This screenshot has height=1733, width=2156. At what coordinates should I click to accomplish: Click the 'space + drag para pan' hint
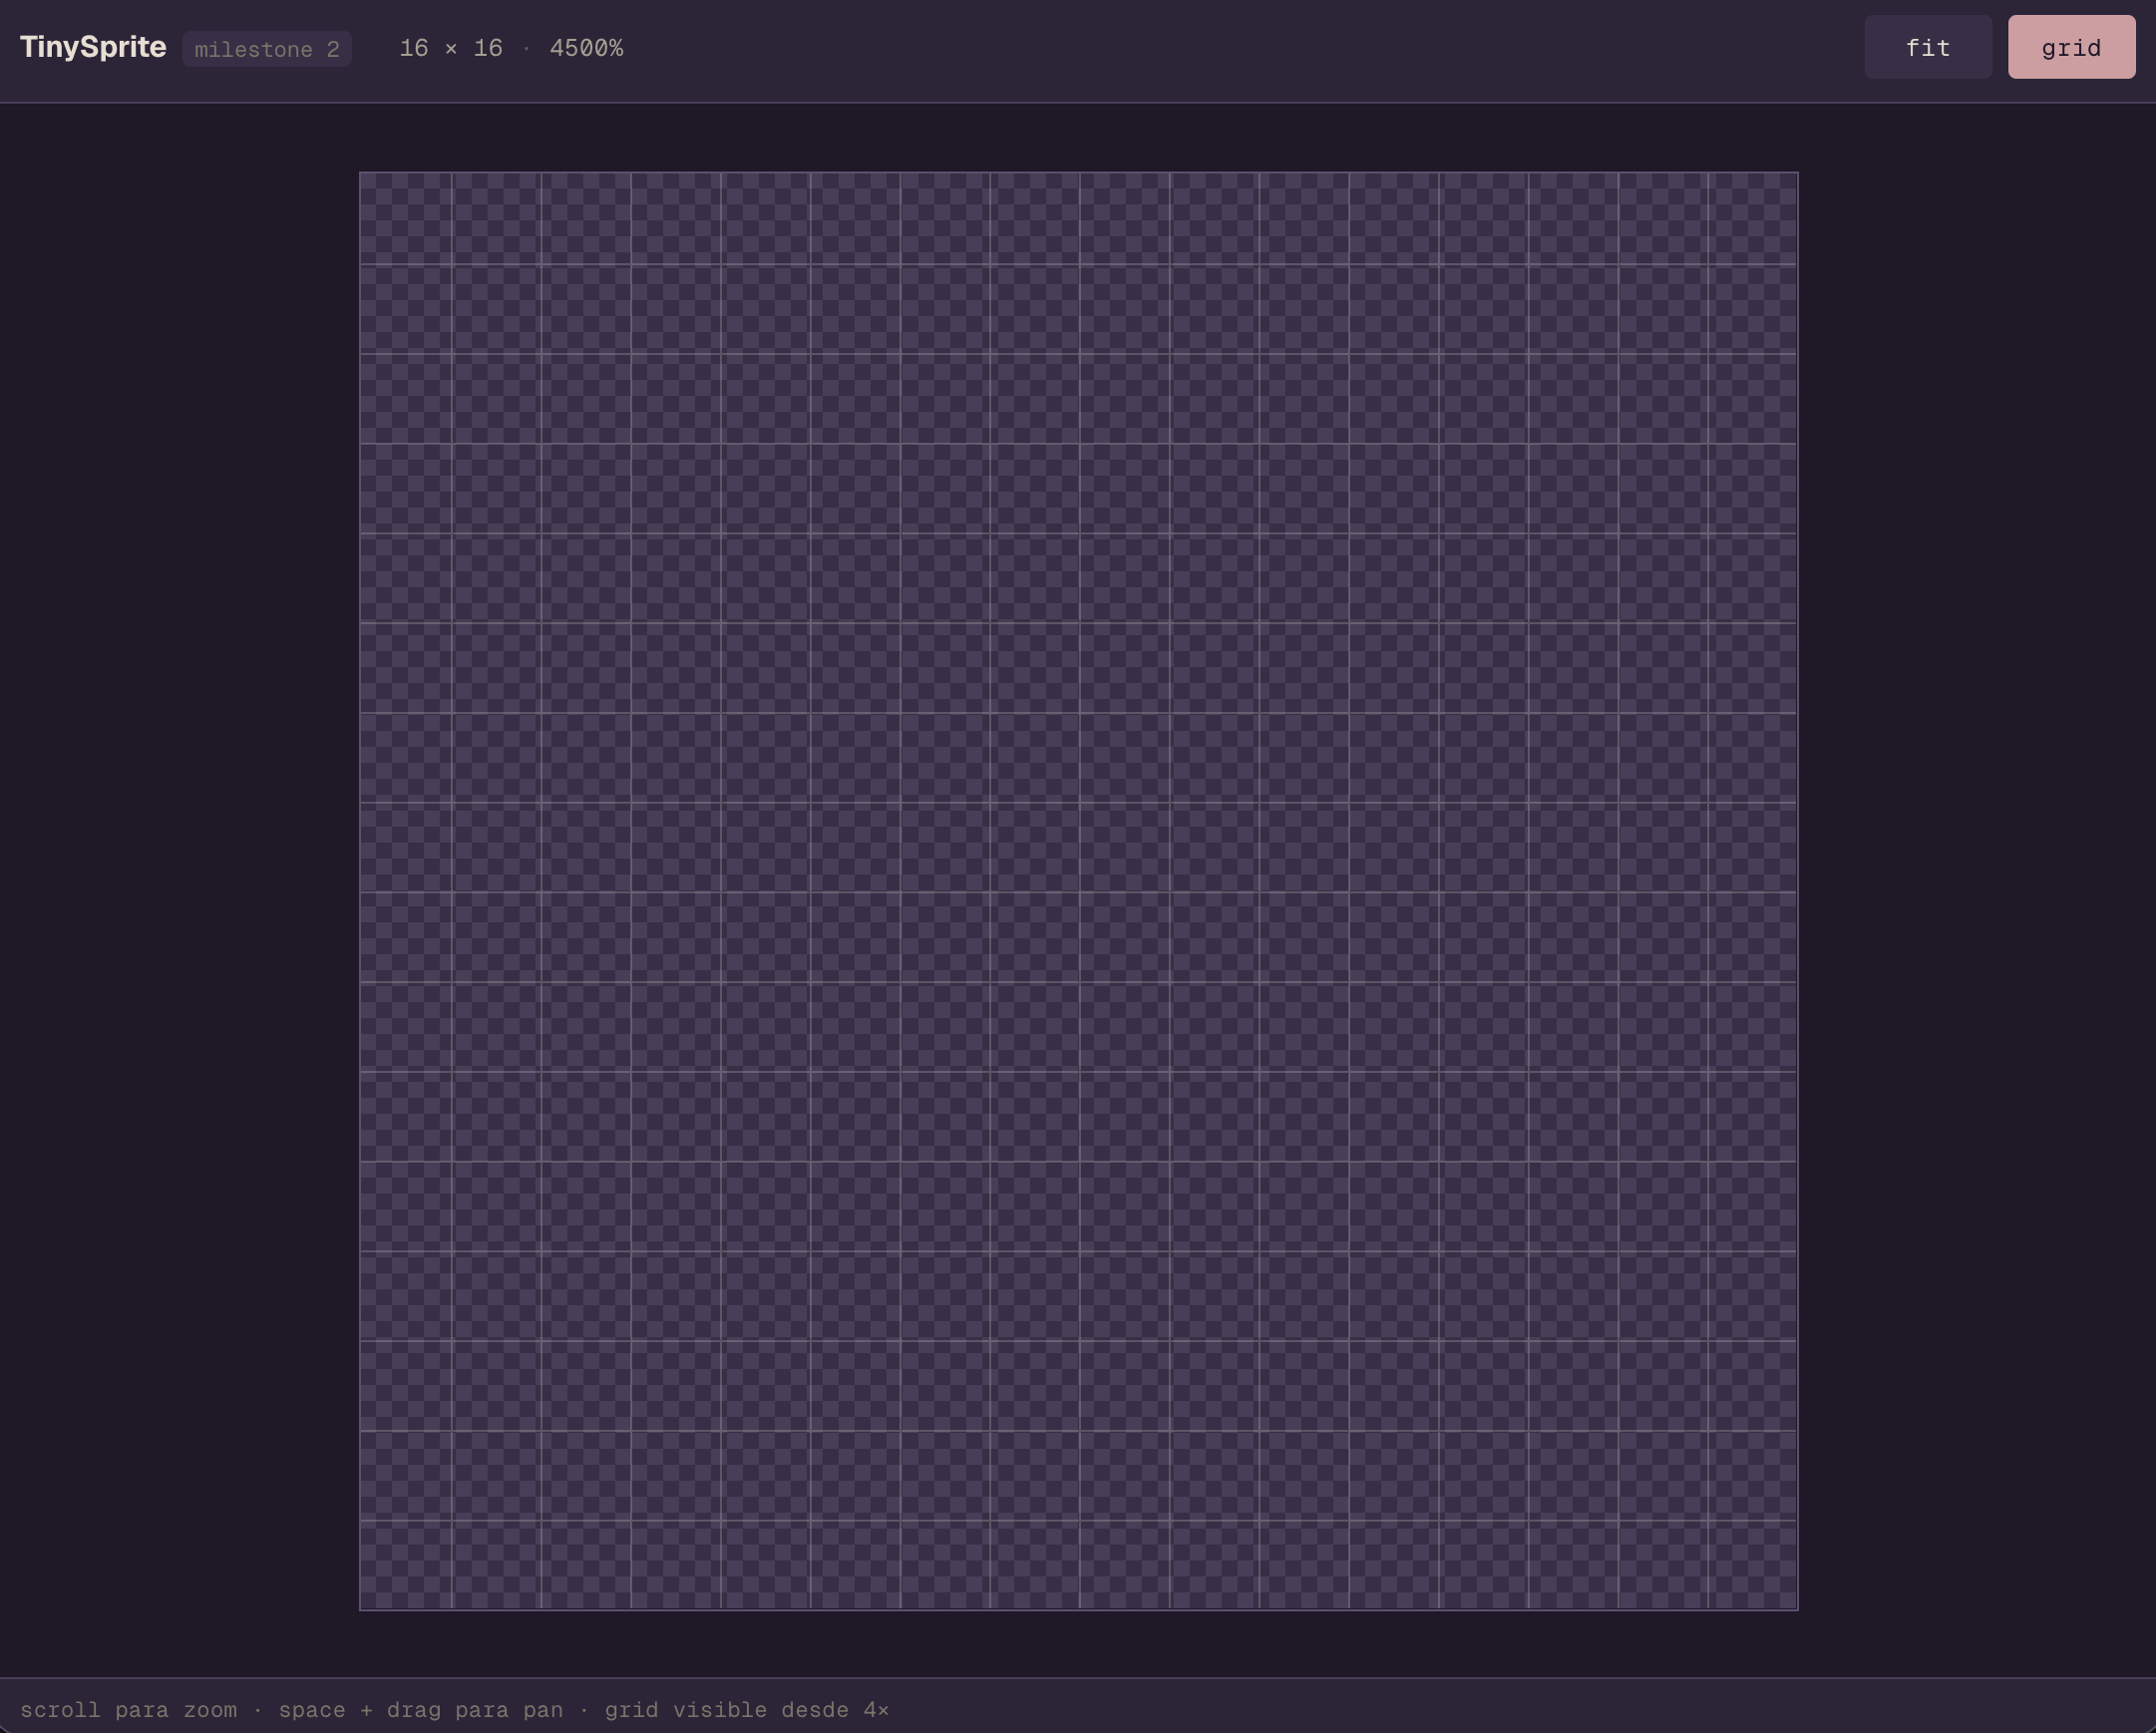[x=421, y=1710]
